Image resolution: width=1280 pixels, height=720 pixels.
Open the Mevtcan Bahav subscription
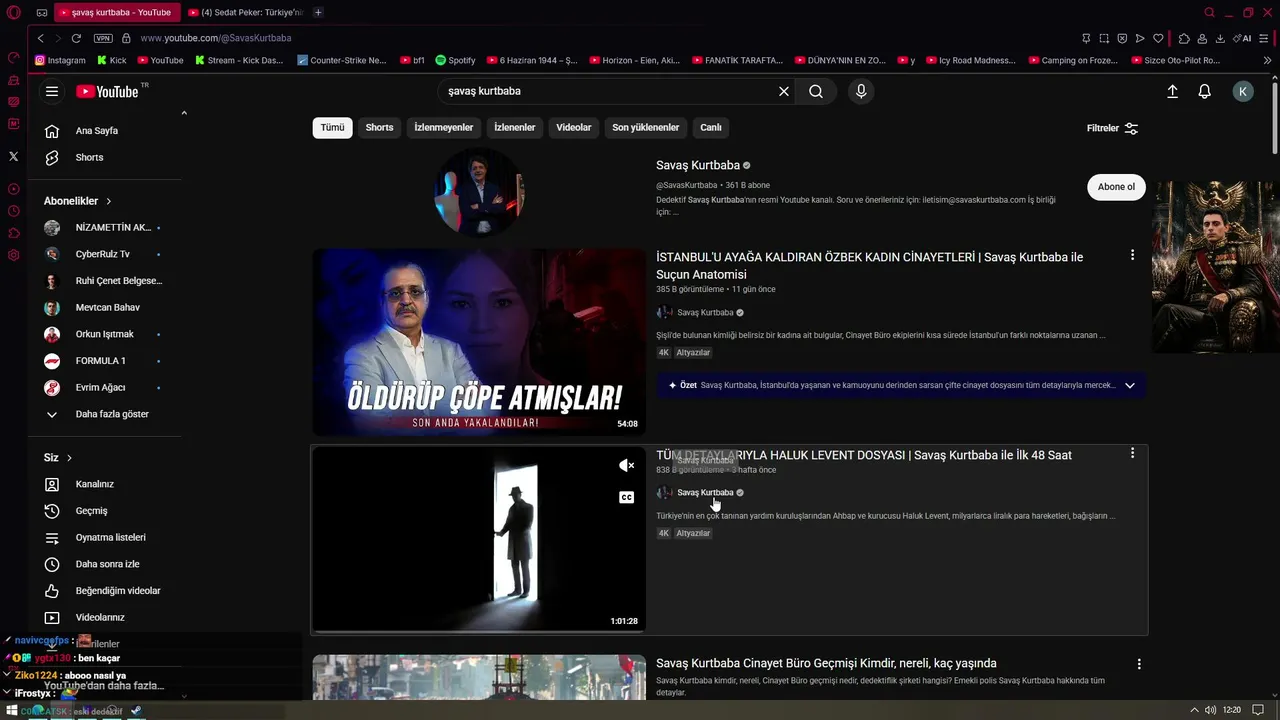[x=105, y=307]
